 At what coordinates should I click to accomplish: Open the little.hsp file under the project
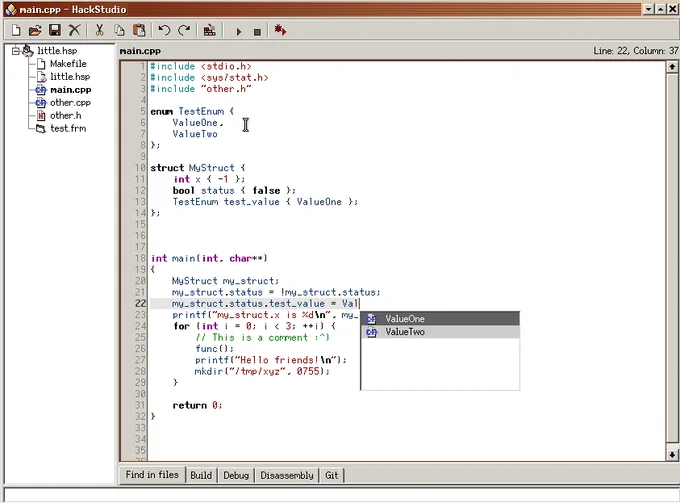click(x=70, y=77)
